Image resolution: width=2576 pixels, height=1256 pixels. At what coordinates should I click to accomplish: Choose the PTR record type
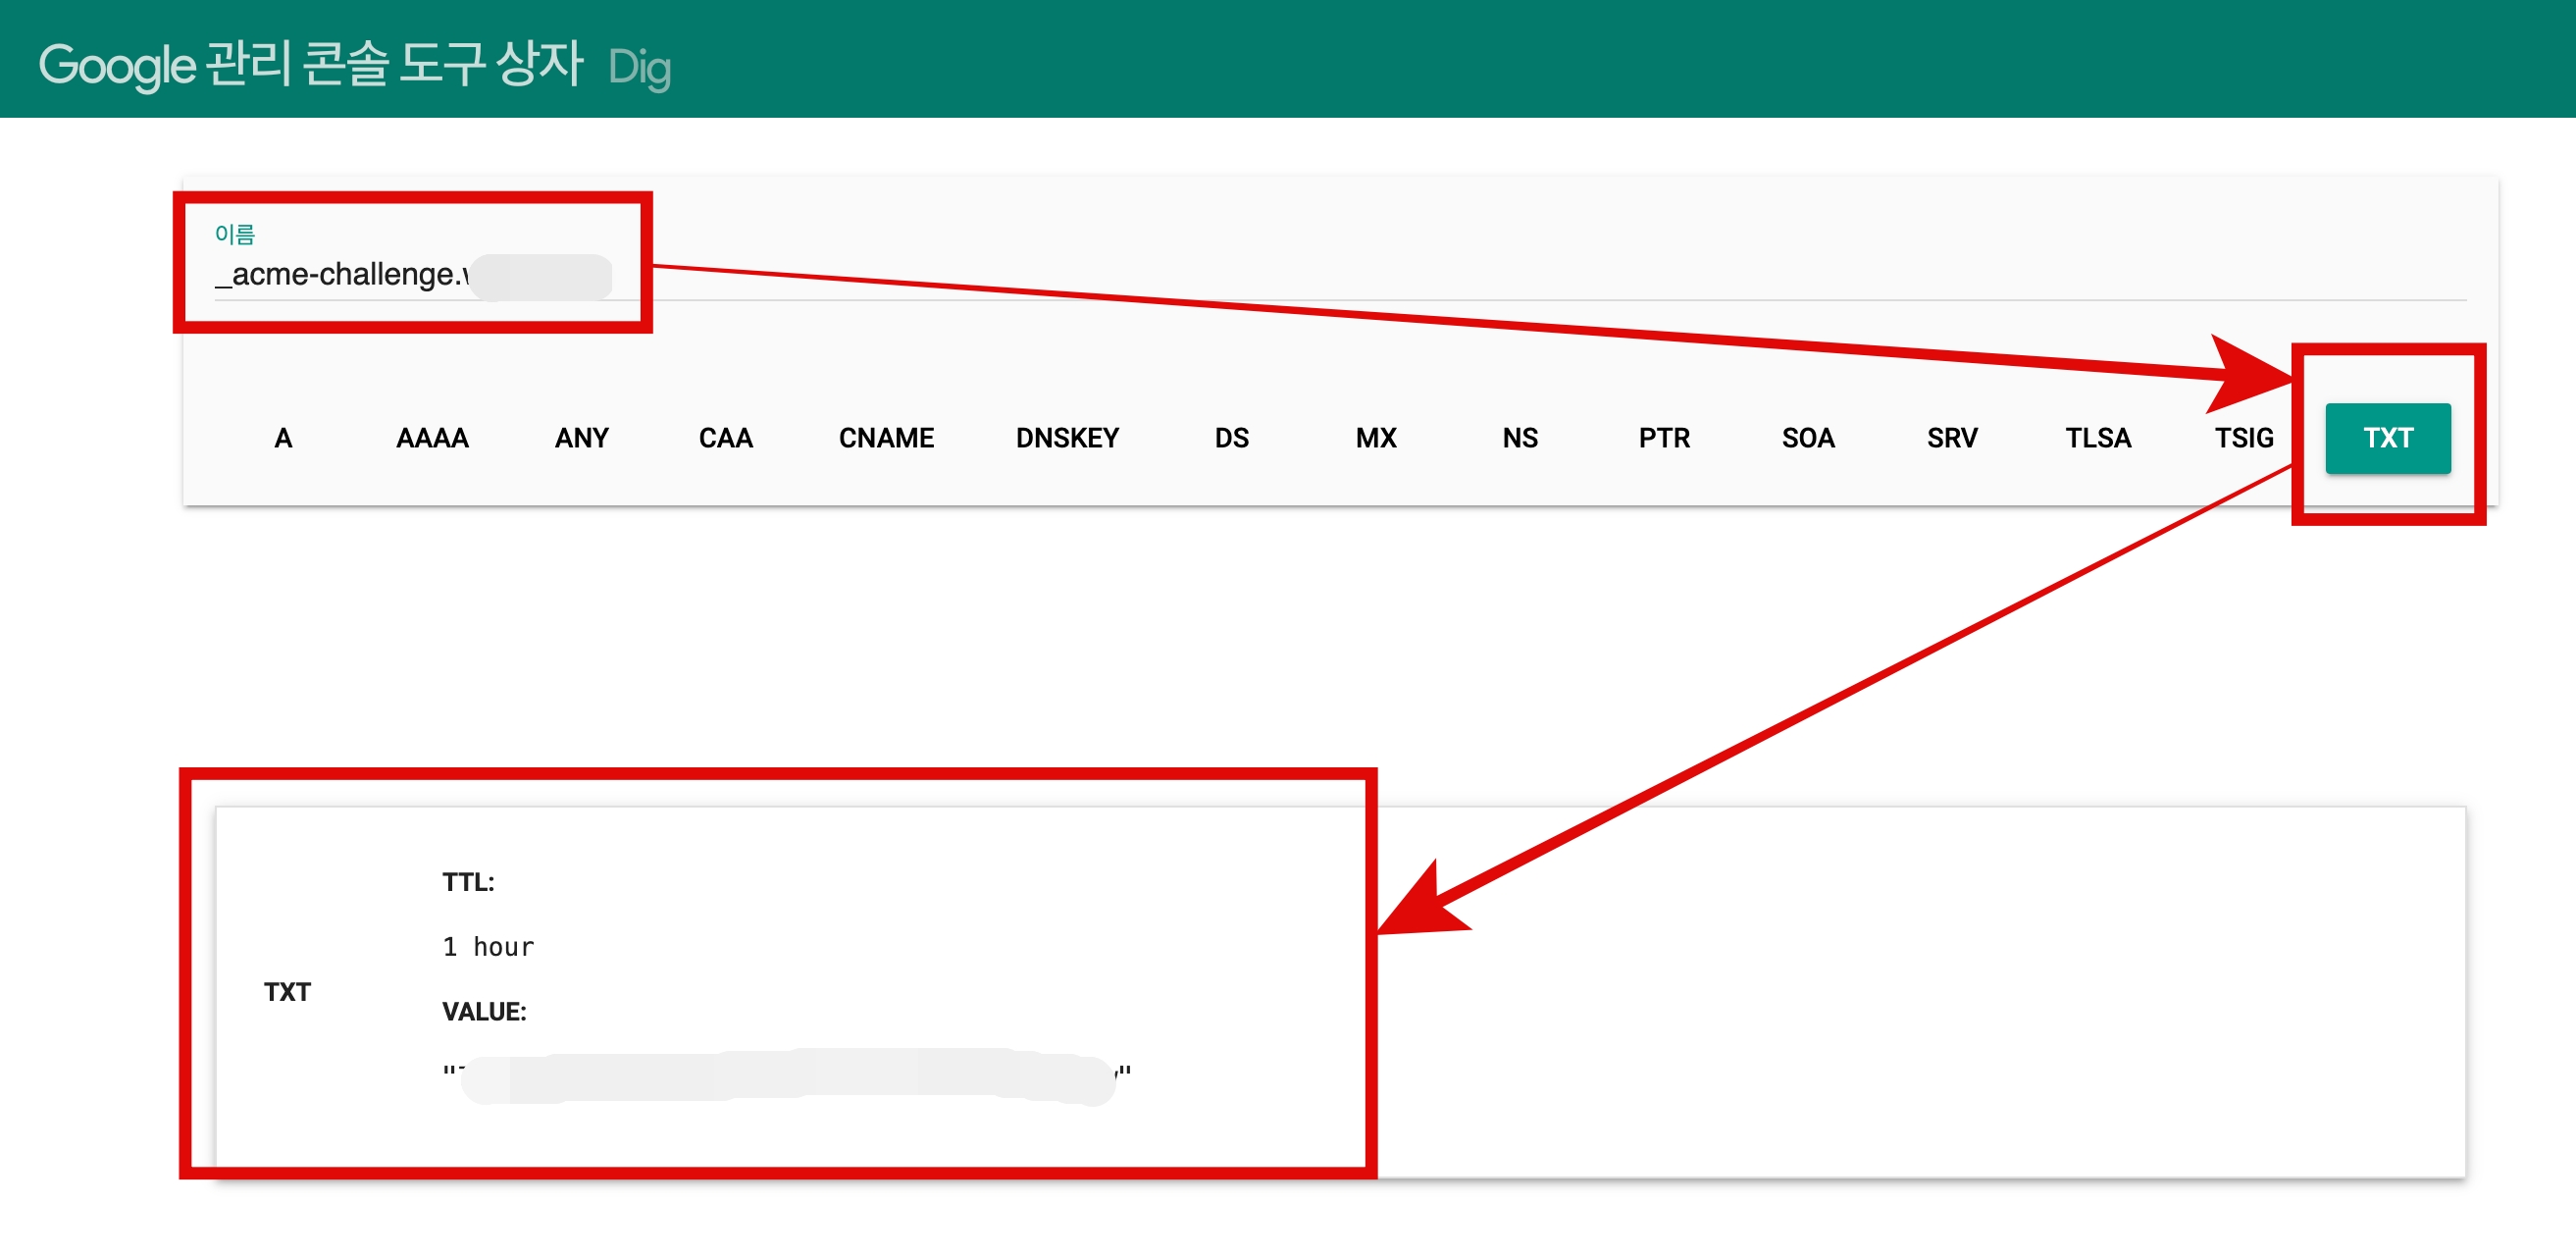1664,438
